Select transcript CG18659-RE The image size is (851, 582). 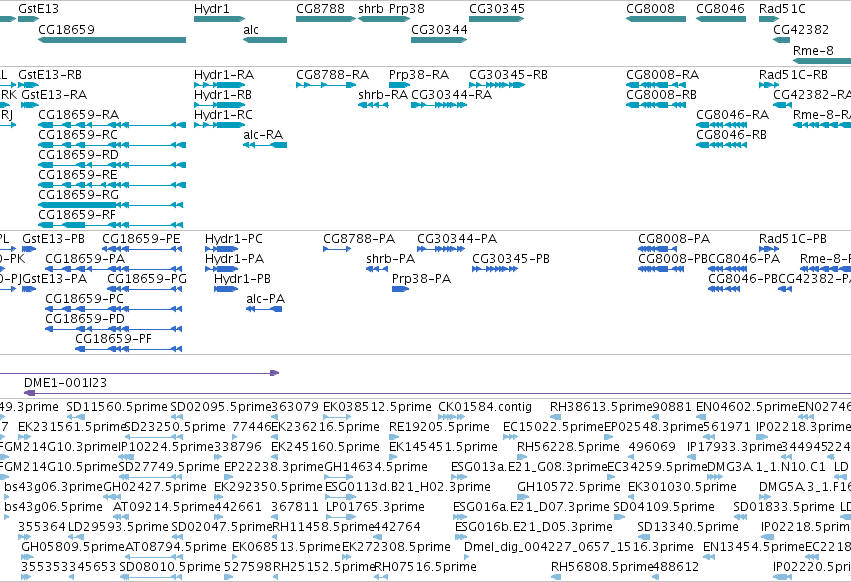(78, 175)
